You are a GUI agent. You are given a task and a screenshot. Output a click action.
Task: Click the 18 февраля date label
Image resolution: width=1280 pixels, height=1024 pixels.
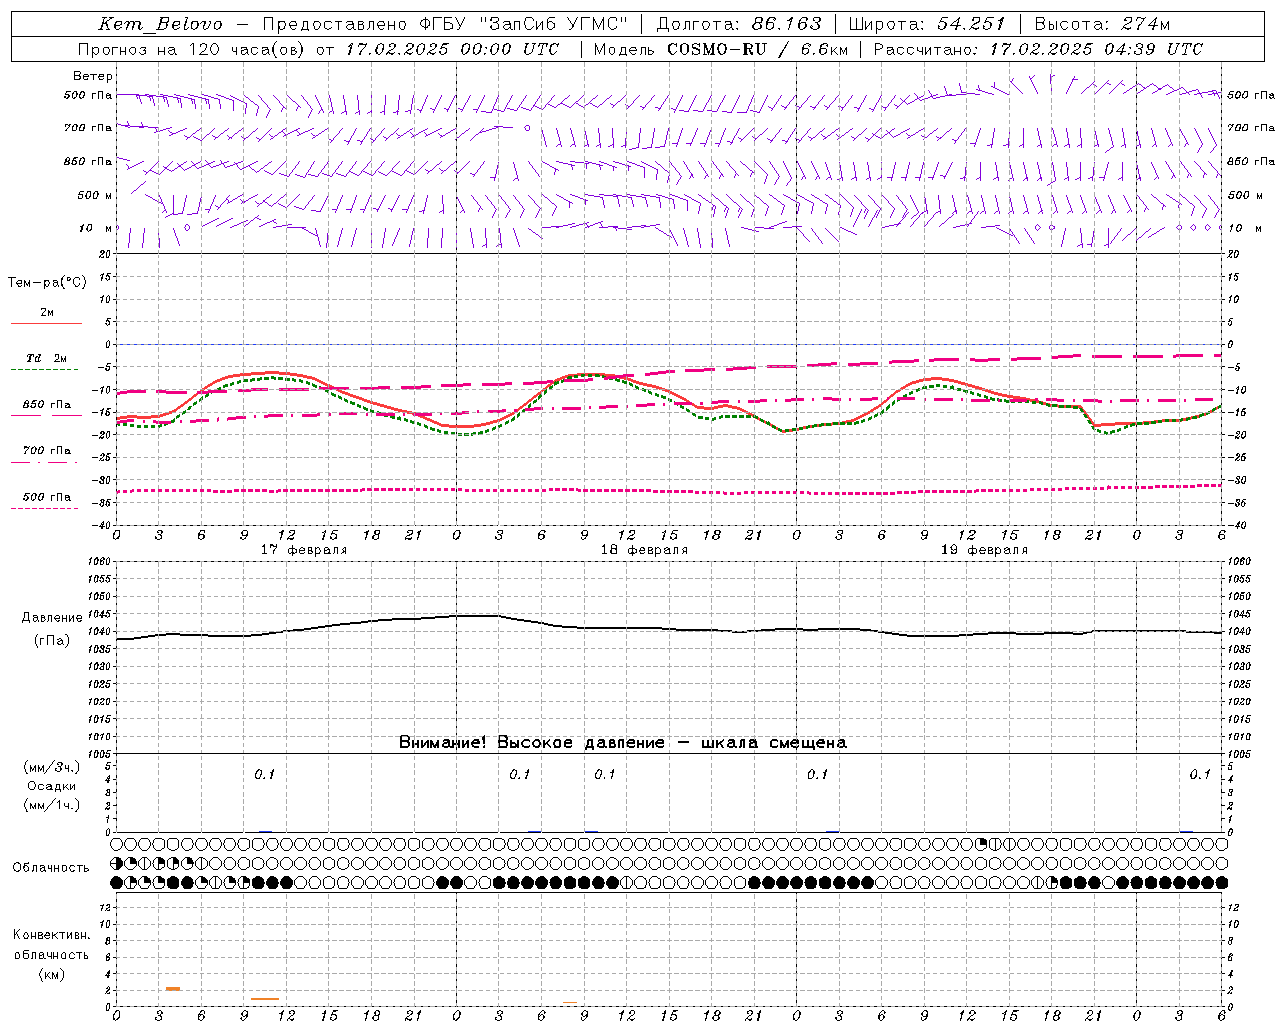[644, 550]
